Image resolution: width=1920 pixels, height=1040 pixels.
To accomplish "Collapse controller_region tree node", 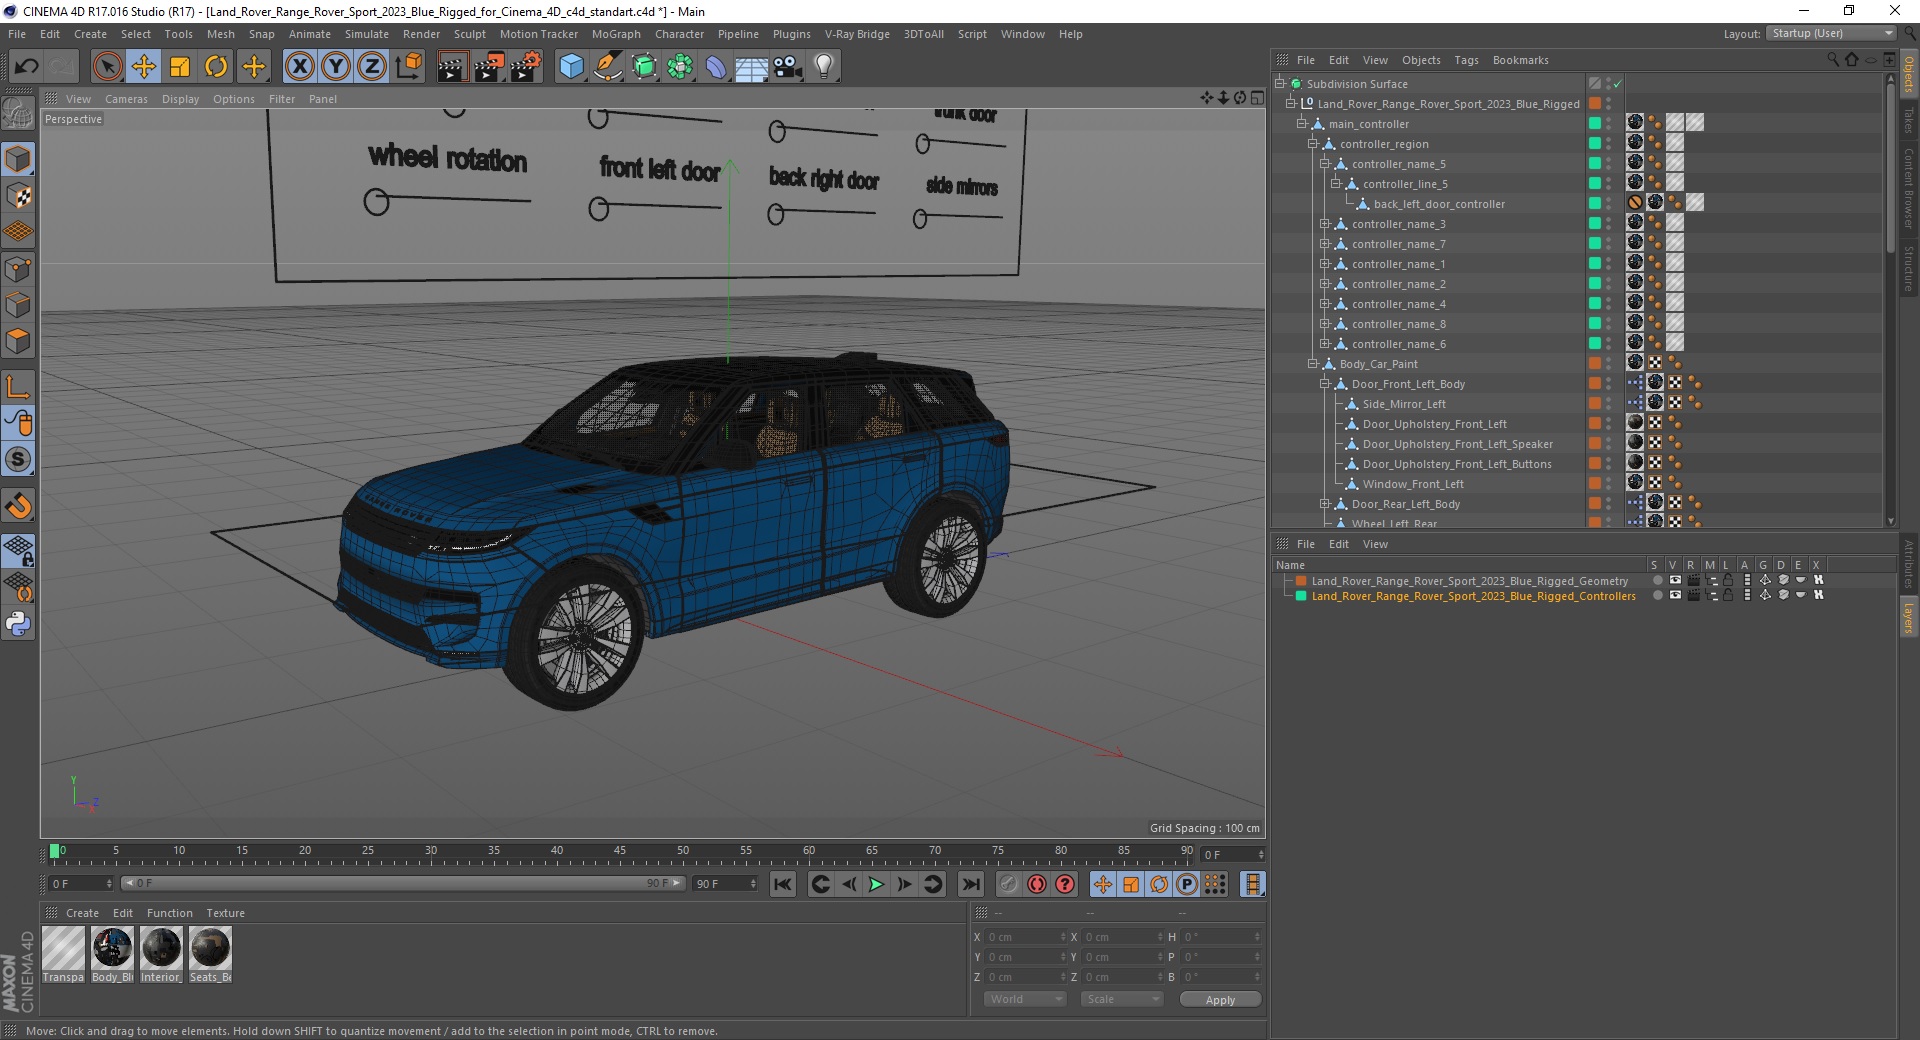I will [x=1313, y=144].
